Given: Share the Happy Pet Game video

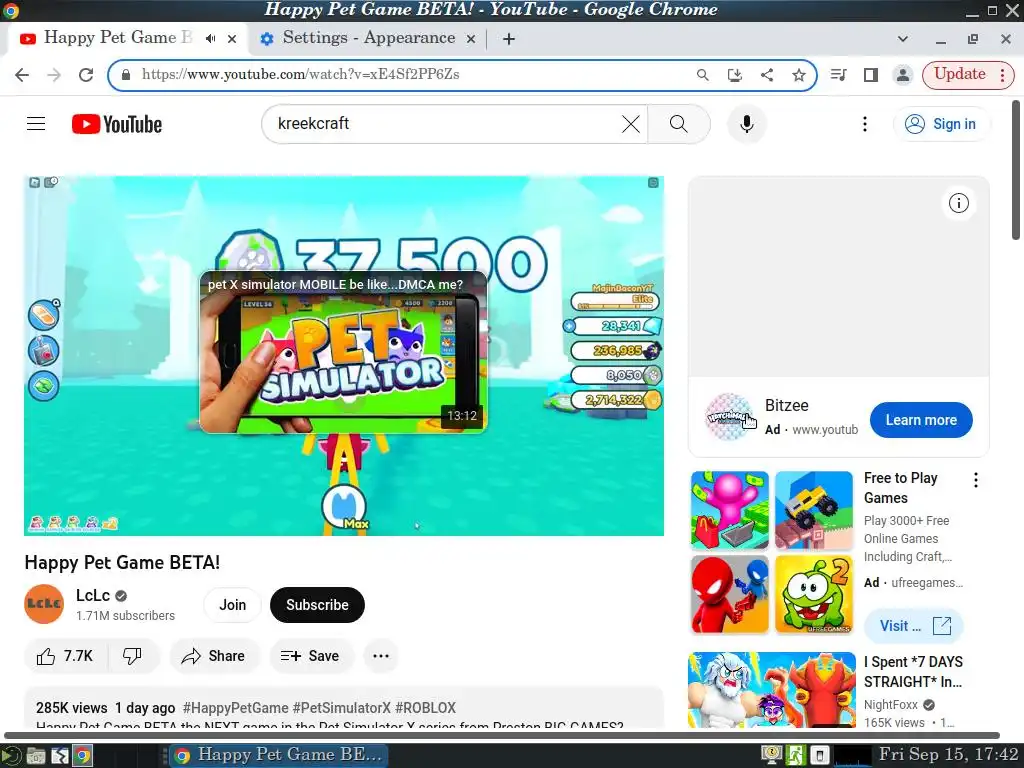Looking at the screenshot, I should pyautogui.click(x=214, y=656).
